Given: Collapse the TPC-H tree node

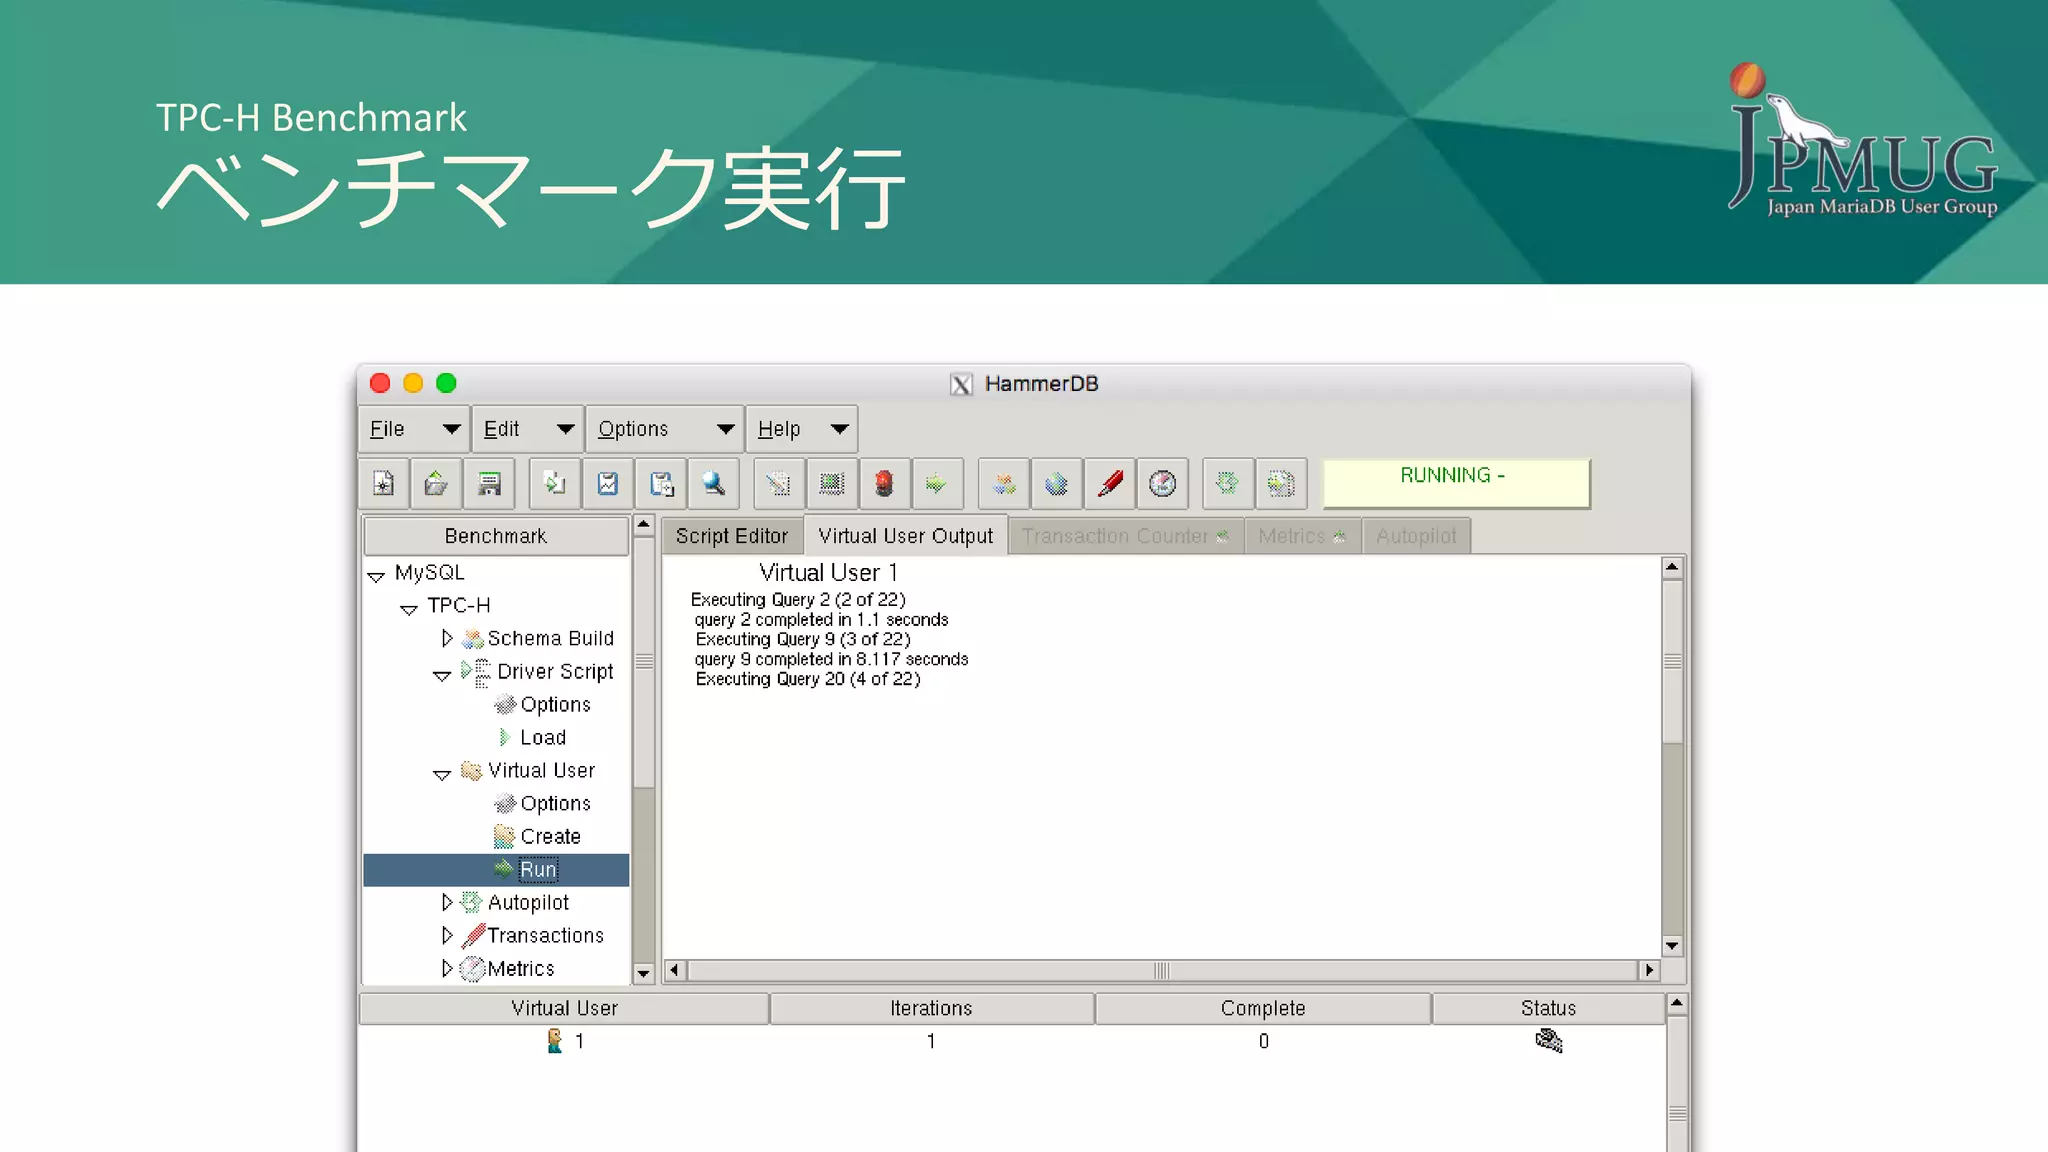Looking at the screenshot, I should click(409, 609).
